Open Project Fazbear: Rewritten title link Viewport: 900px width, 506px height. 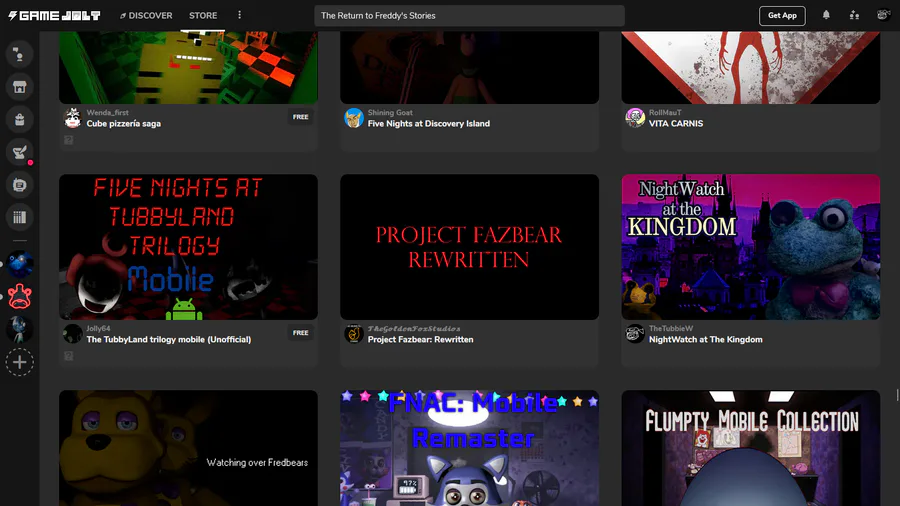[x=420, y=340]
